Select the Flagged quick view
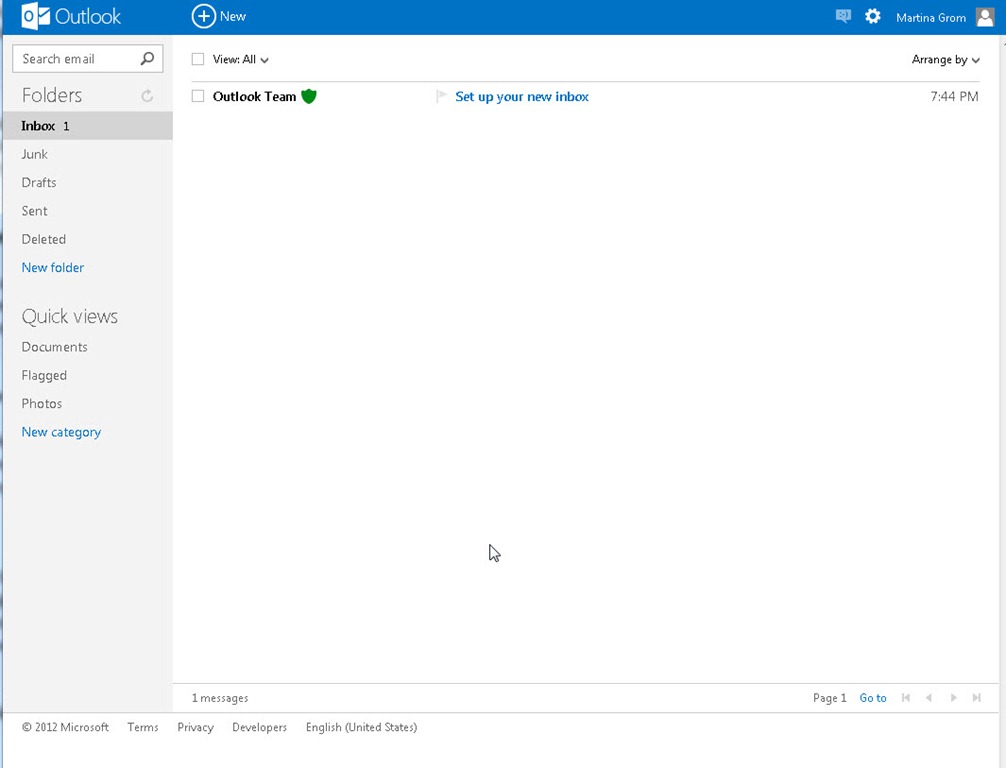1006x768 pixels. click(x=44, y=375)
